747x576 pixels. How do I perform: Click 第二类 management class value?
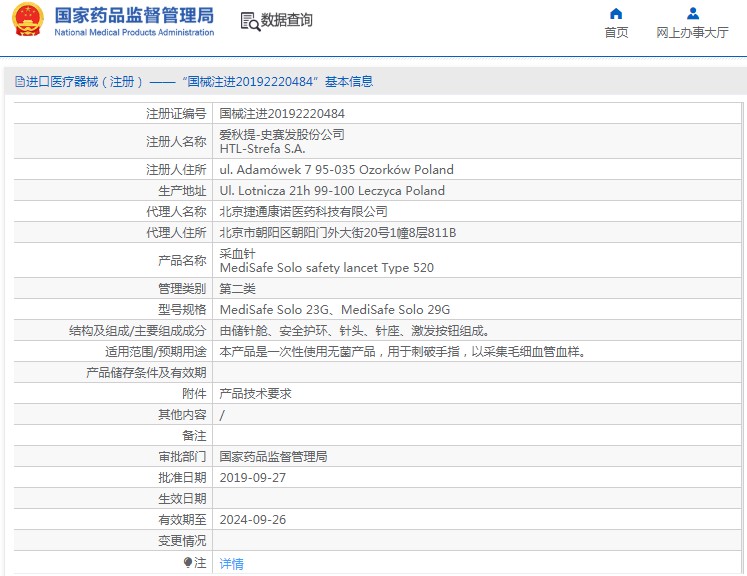[237, 289]
